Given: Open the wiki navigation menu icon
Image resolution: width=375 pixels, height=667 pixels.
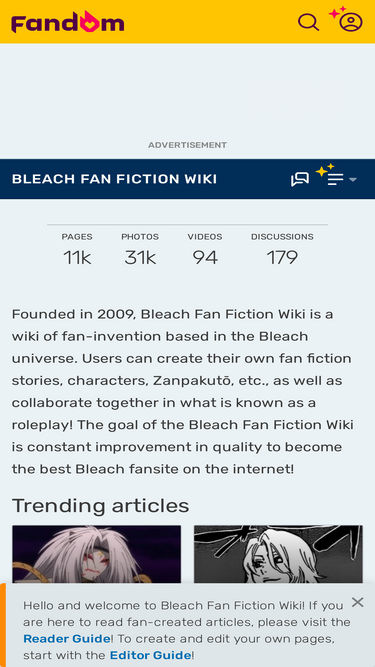Looking at the screenshot, I should tap(335, 179).
